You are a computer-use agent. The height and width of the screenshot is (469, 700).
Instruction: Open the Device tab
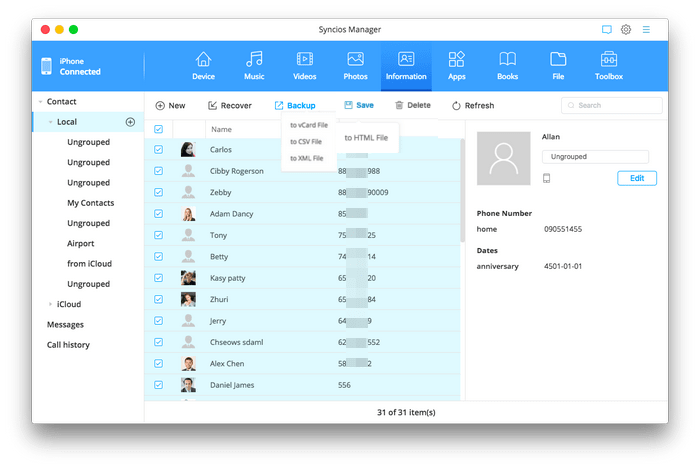click(x=203, y=66)
